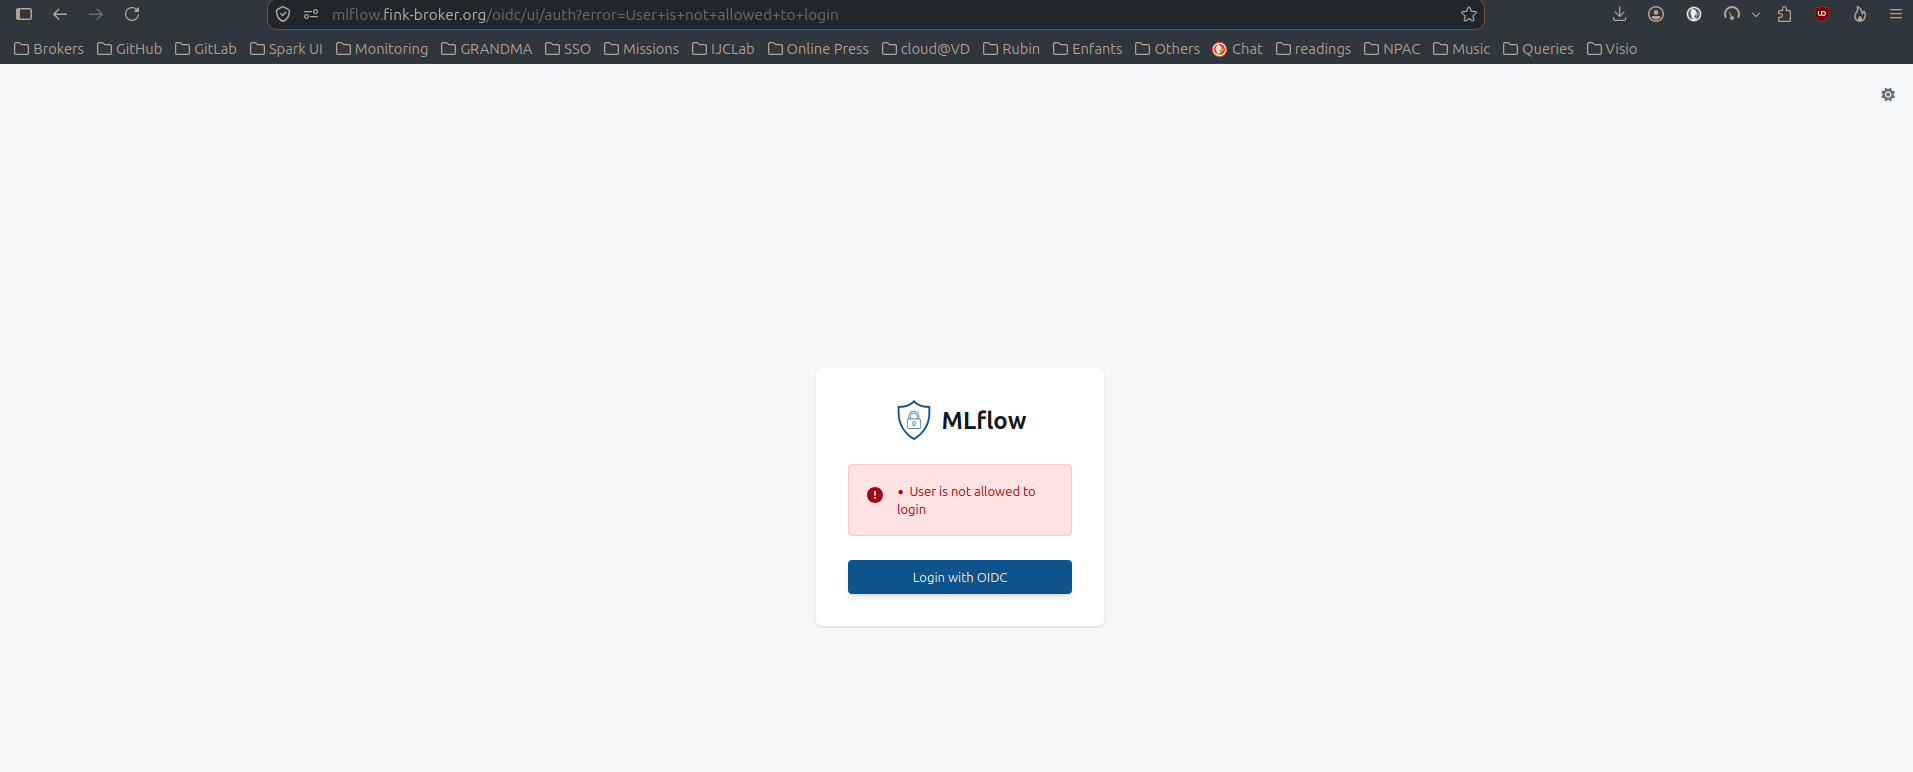The height and width of the screenshot is (772, 1913).
Task: Open the GitHub bookmark folder
Action: pos(129,49)
